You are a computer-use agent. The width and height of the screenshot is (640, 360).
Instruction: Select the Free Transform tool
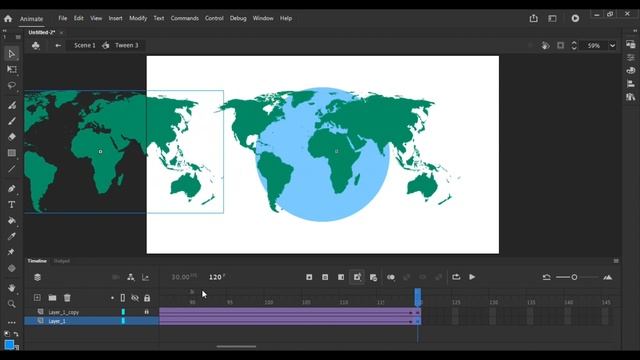click(x=11, y=69)
